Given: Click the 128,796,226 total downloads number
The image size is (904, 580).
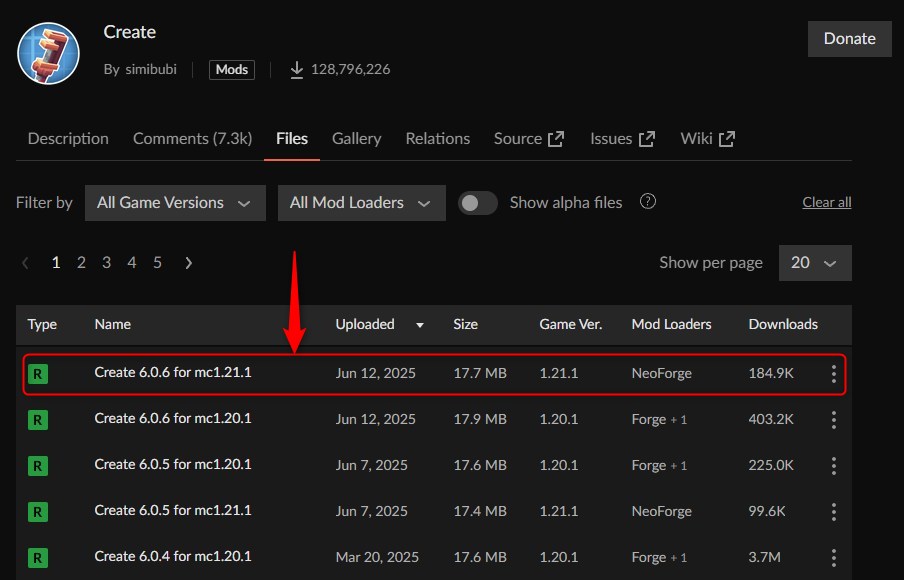Looking at the screenshot, I should [x=351, y=70].
